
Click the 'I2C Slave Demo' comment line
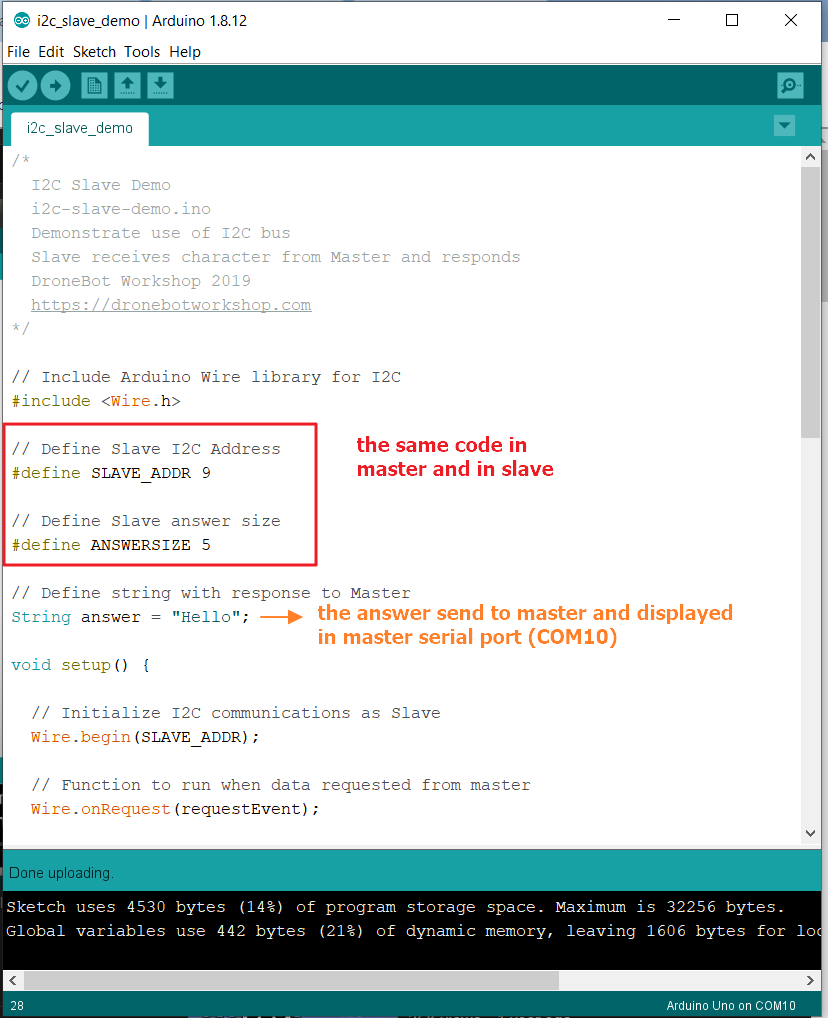tap(101, 185)
